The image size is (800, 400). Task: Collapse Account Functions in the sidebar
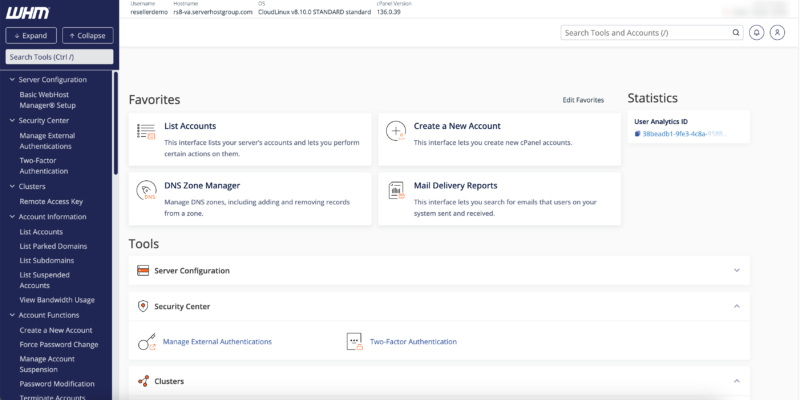coord(13,315)
